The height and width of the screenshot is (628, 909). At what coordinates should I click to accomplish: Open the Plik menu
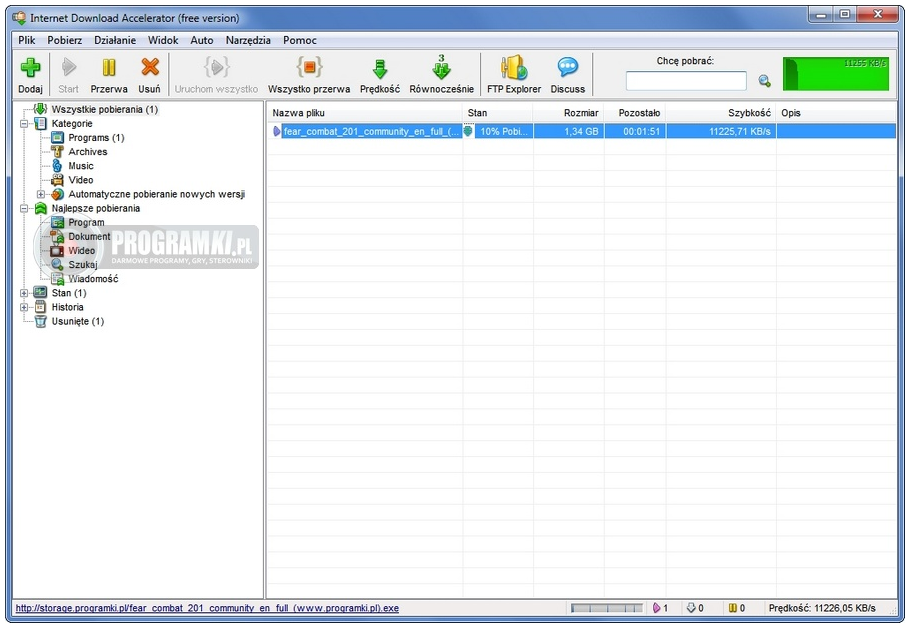pyautogui.click(x=27, y=40)
